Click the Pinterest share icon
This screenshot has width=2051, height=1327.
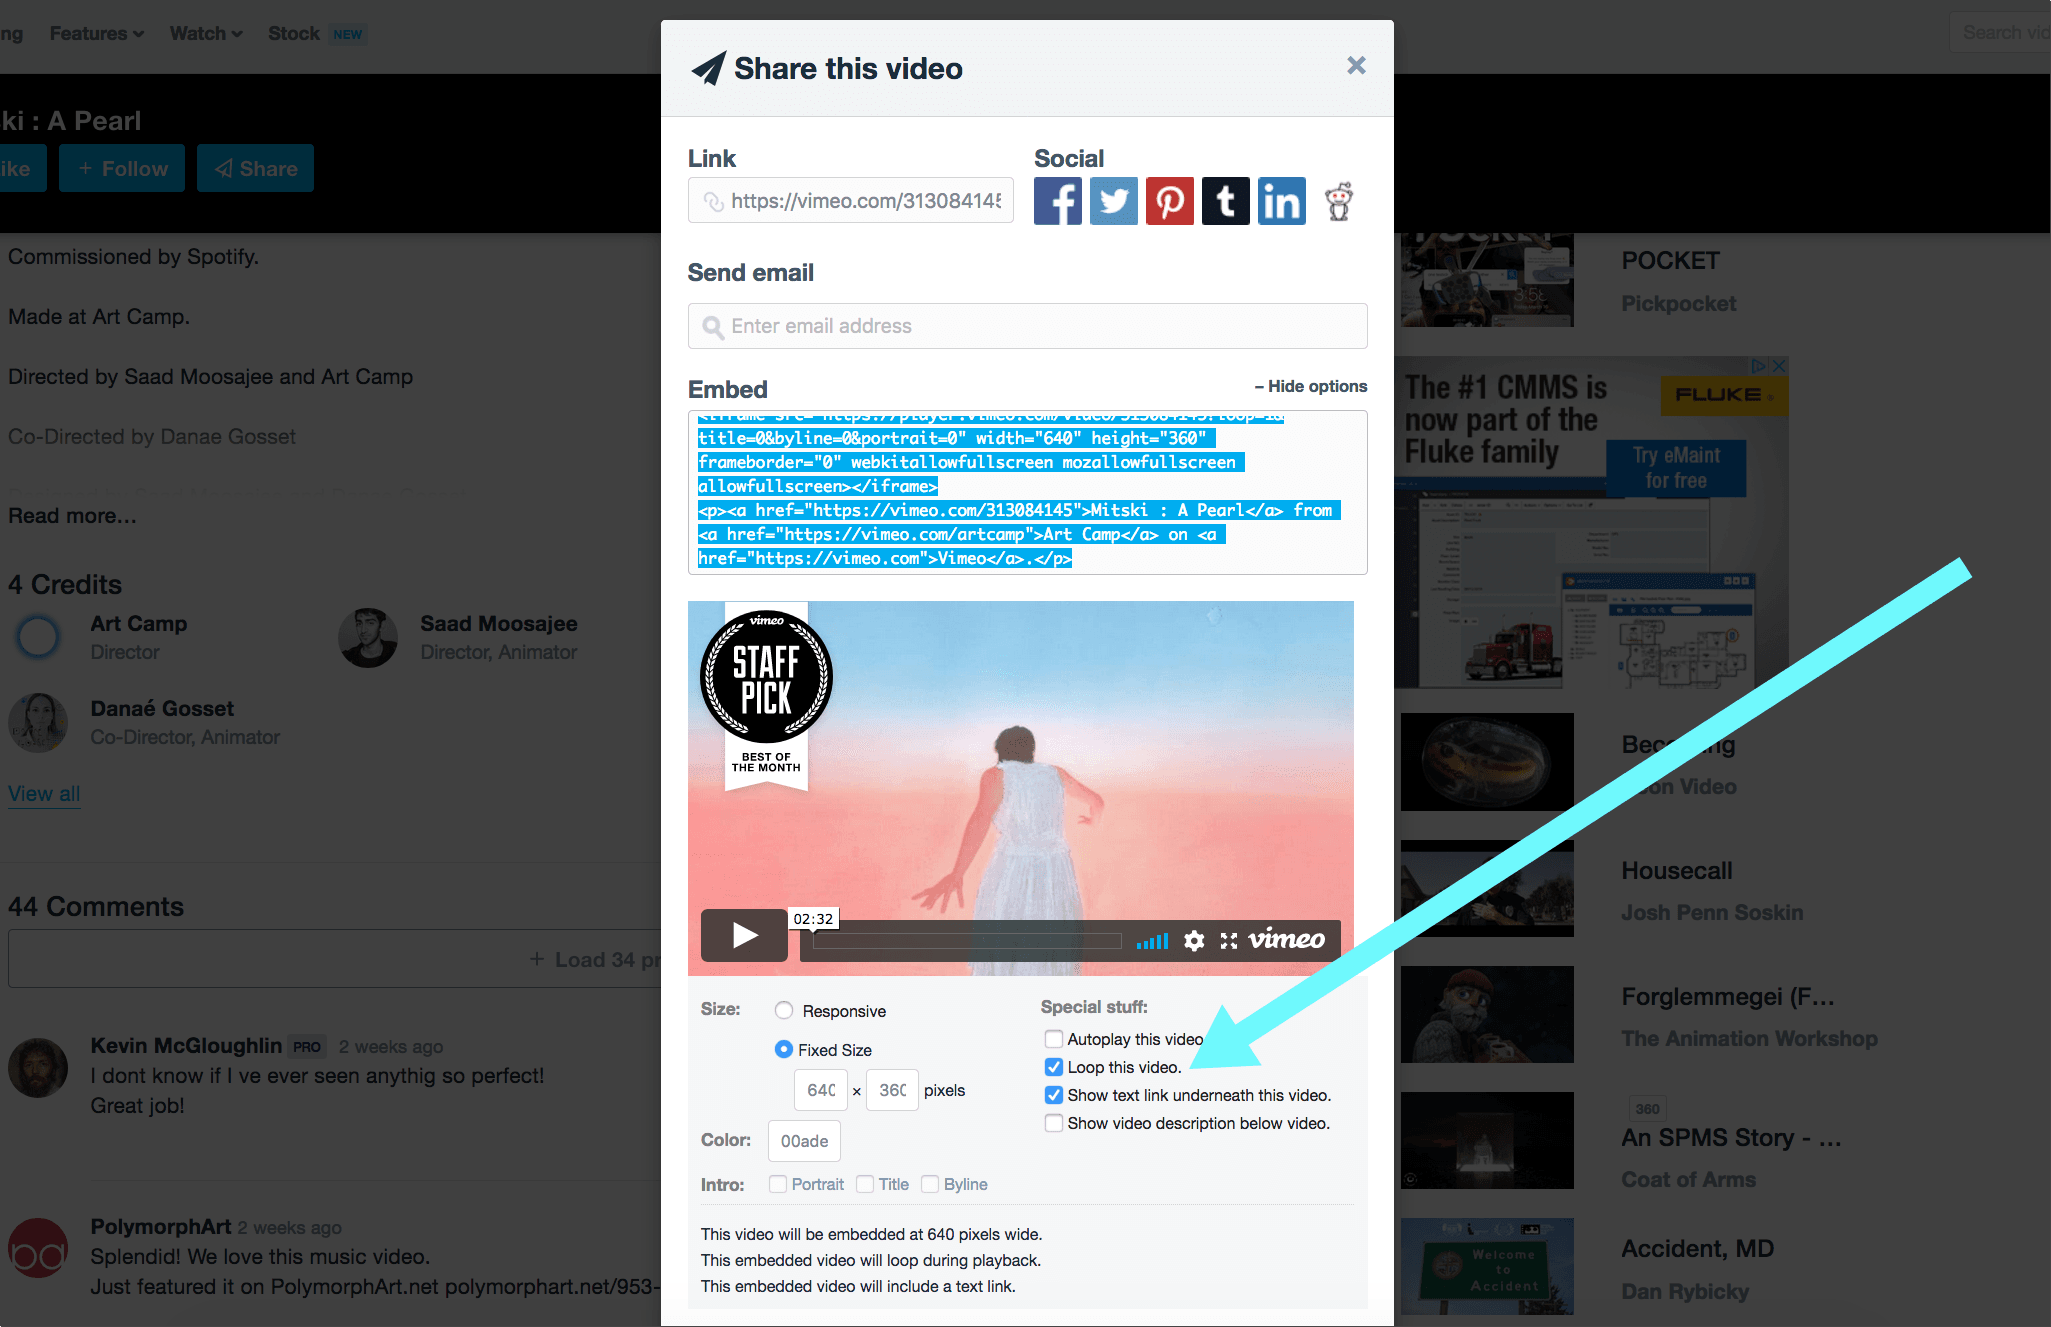pyautogui.click(x=1171, y=200)
